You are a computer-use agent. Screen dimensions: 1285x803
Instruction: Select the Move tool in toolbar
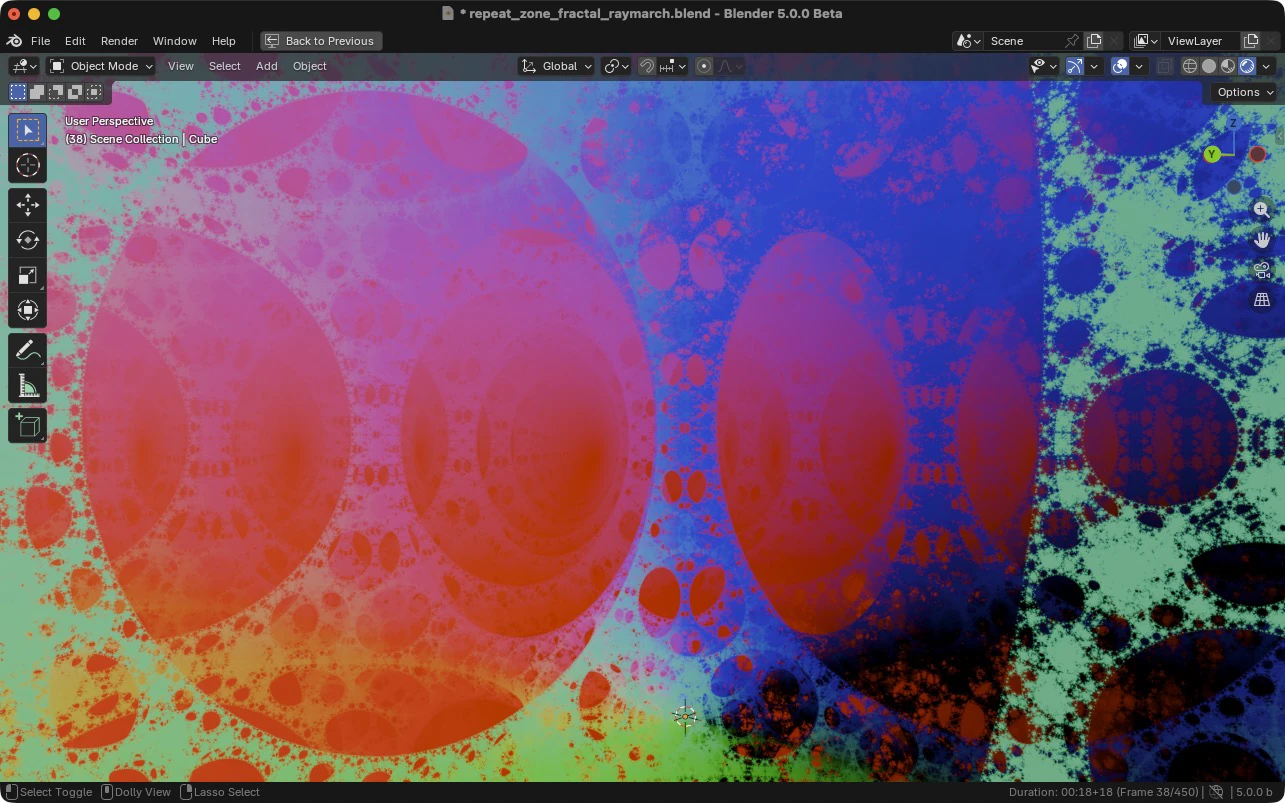tap(28, 205)
